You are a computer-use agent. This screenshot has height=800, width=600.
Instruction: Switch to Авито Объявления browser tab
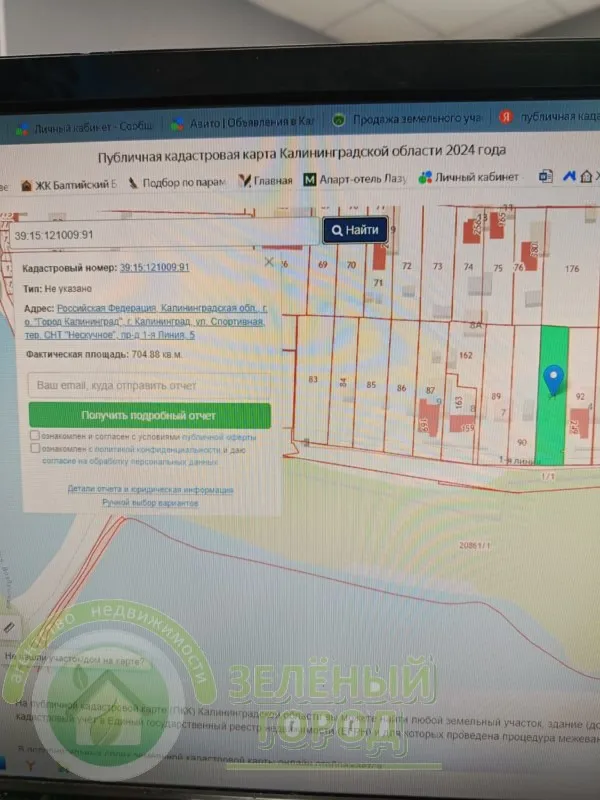click(x=243, y=123)
